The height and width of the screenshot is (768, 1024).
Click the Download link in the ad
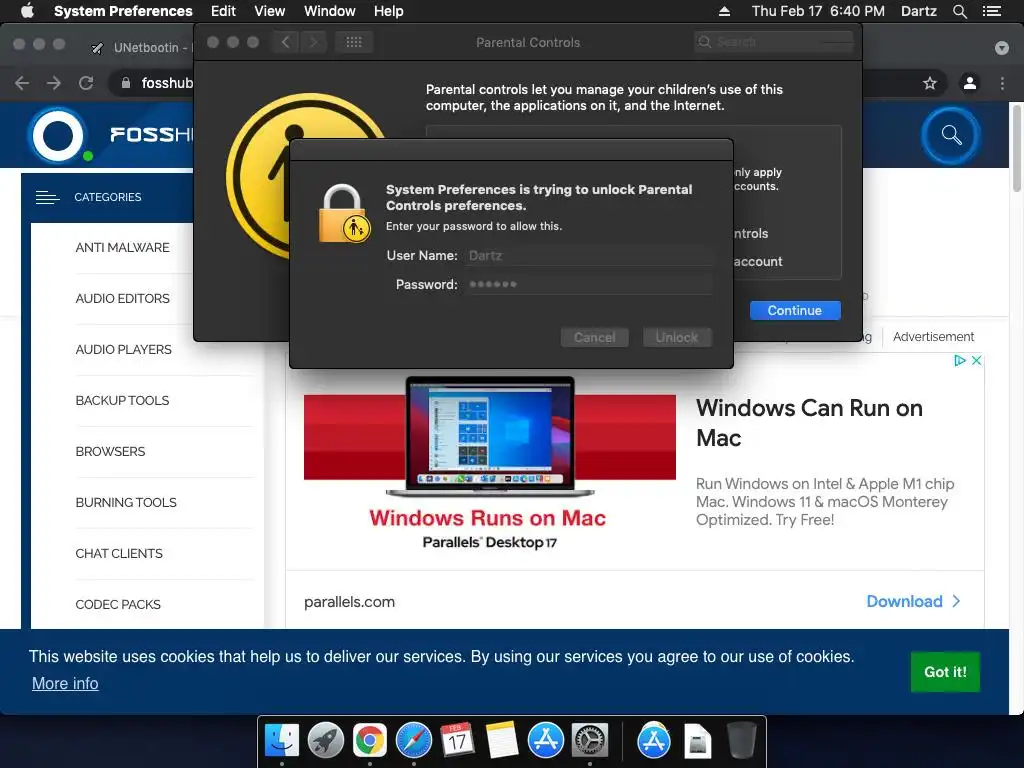(904, 601)
